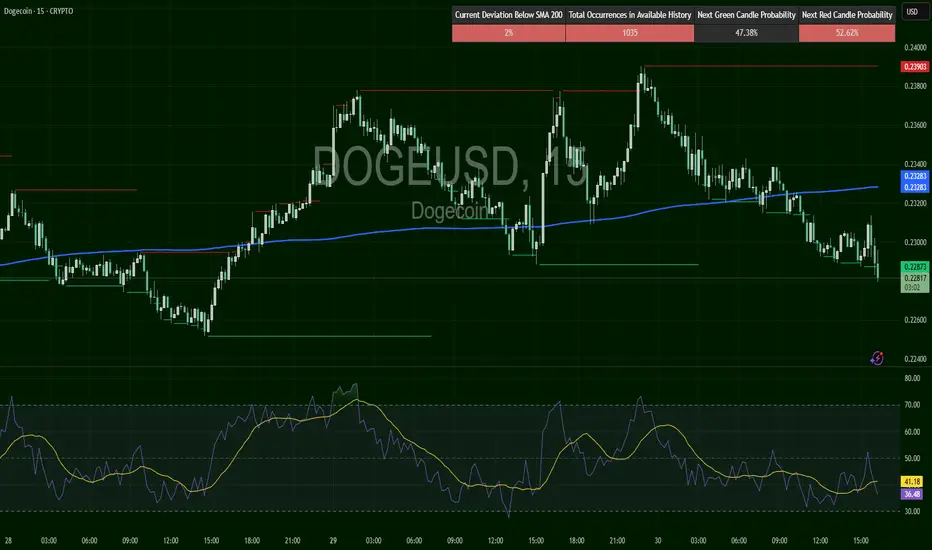Click the 50.00 RSI axis tick
Image resolution: width=932 pixels, height=550 pixels.
point(912,458)
